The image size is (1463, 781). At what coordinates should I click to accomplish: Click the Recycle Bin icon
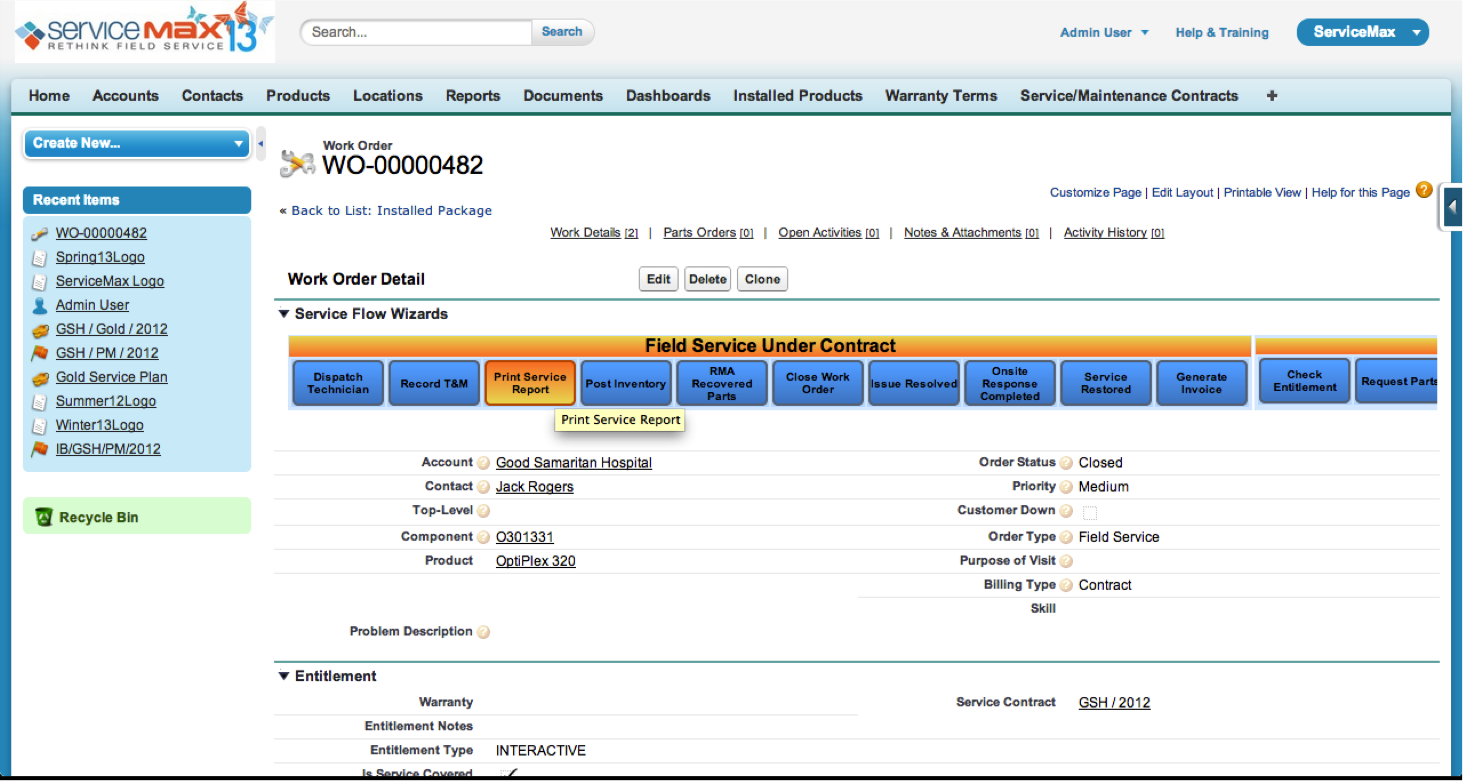43,517
